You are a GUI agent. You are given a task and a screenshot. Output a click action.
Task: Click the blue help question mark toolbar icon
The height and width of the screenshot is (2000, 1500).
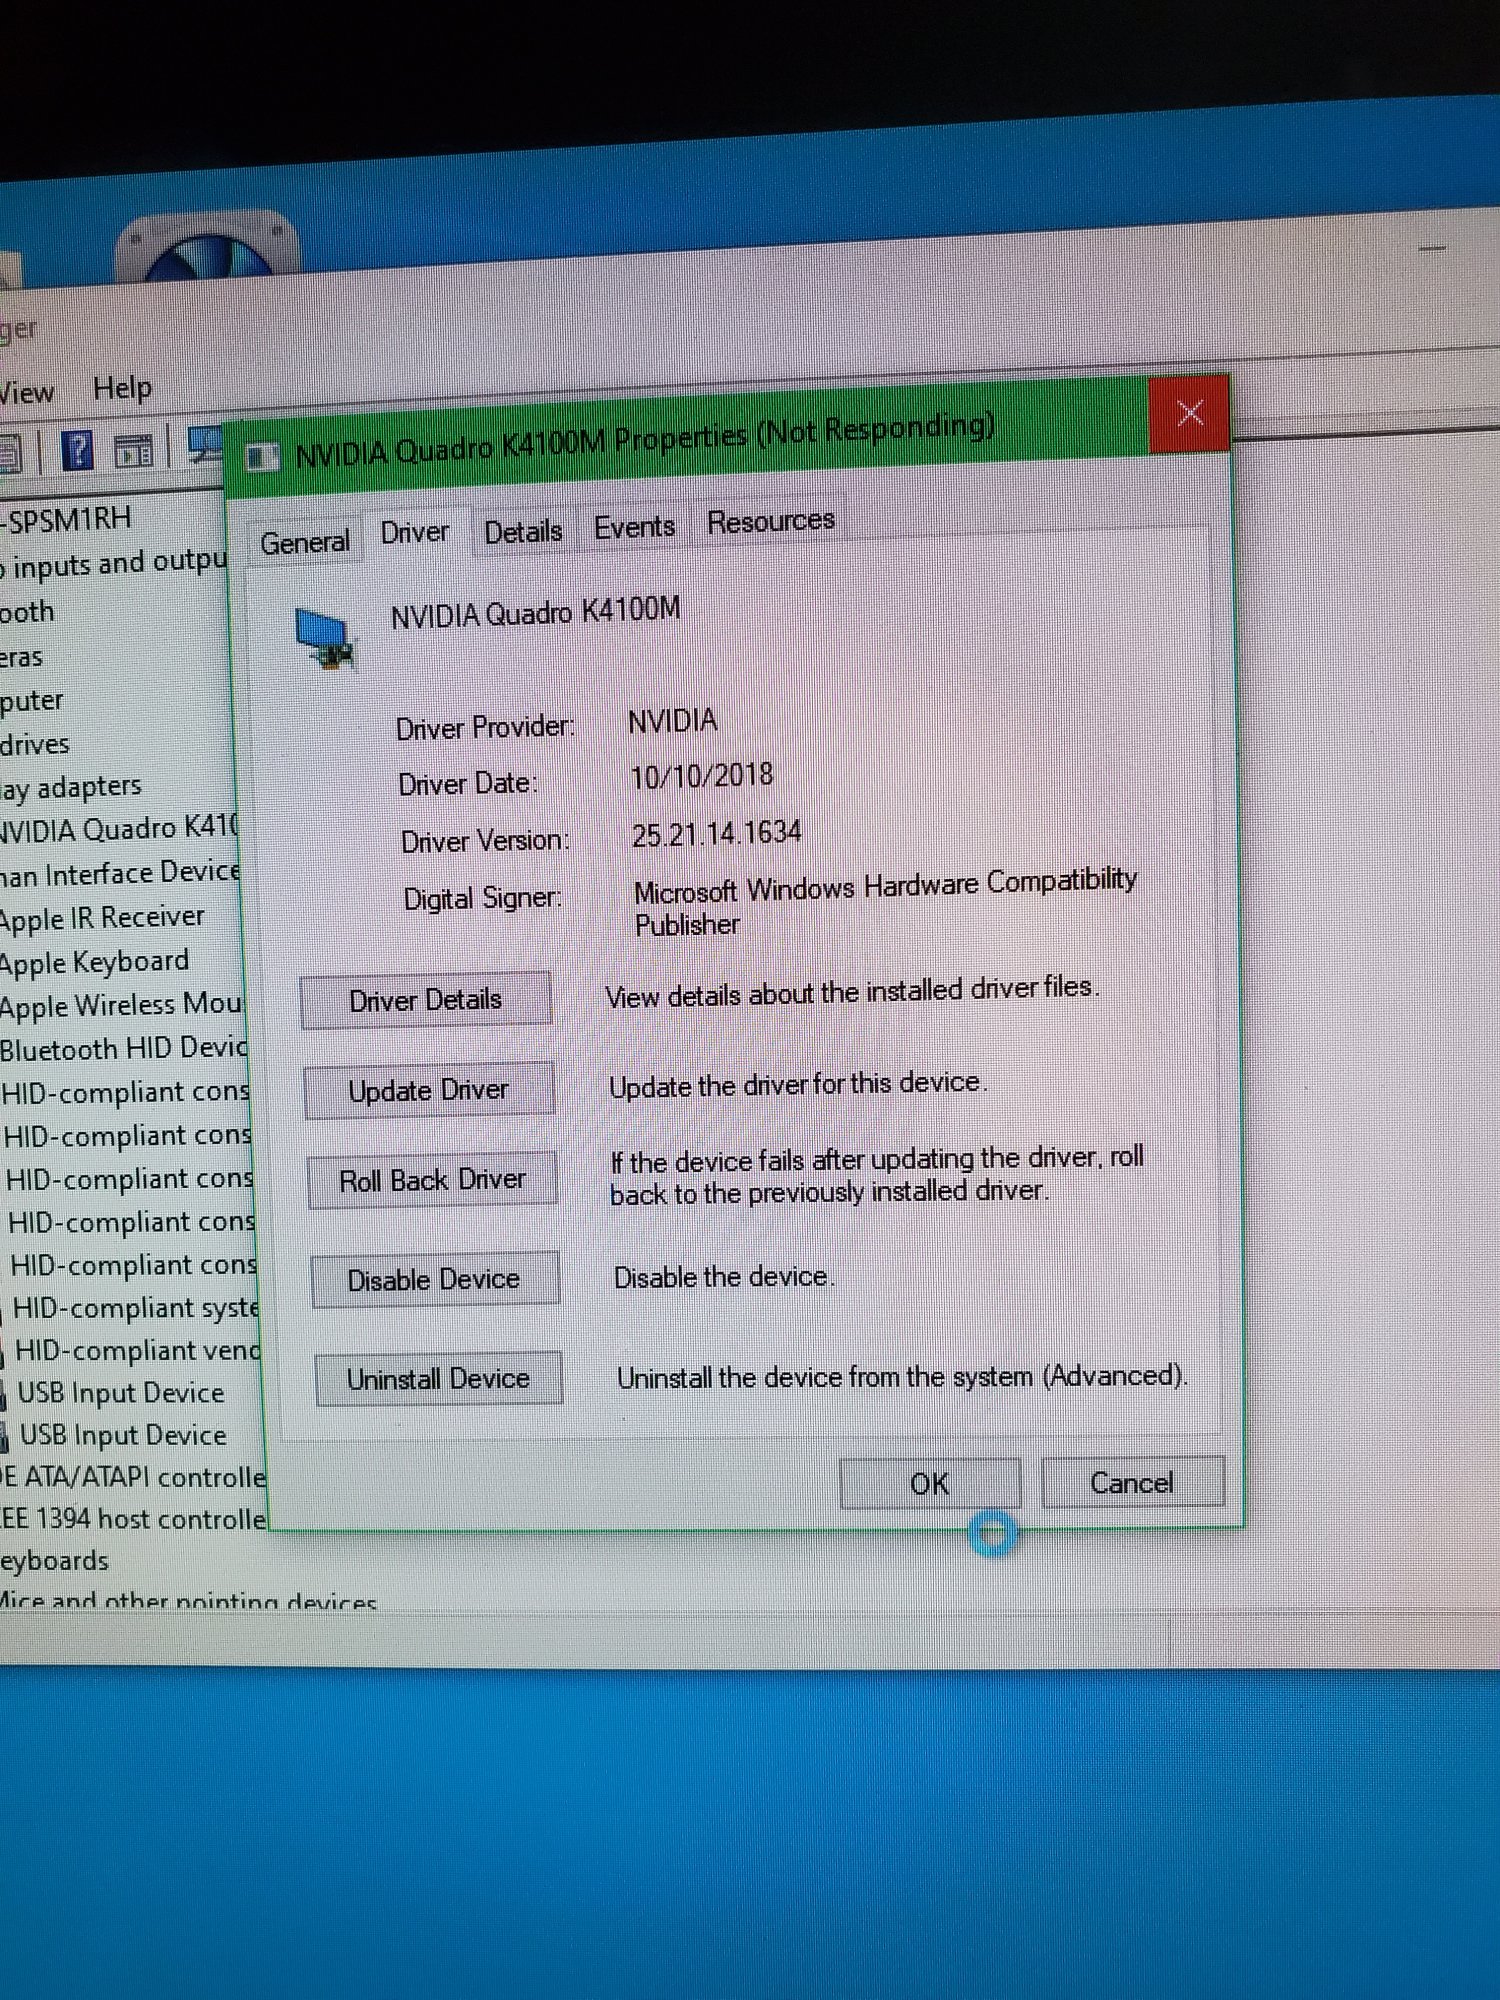point(77,451)
